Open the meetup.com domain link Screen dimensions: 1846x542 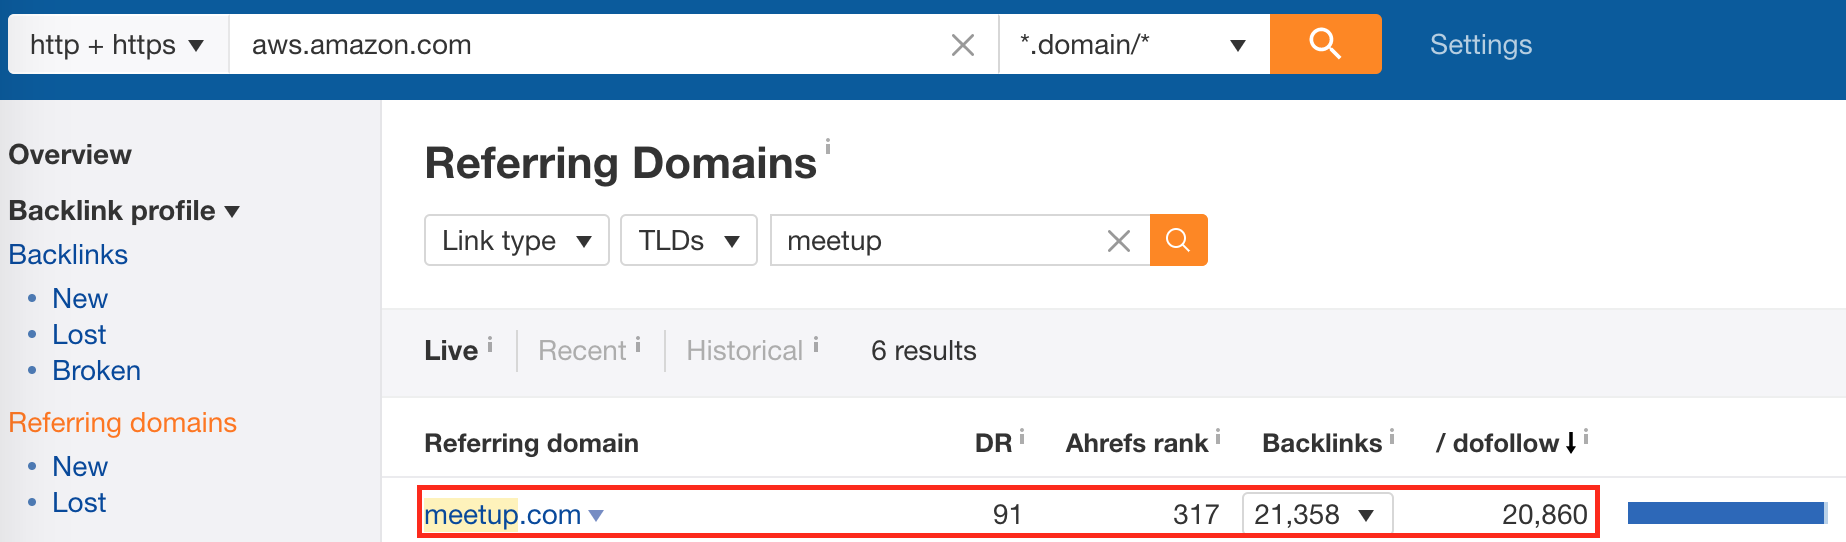click(x=502, y=515)
